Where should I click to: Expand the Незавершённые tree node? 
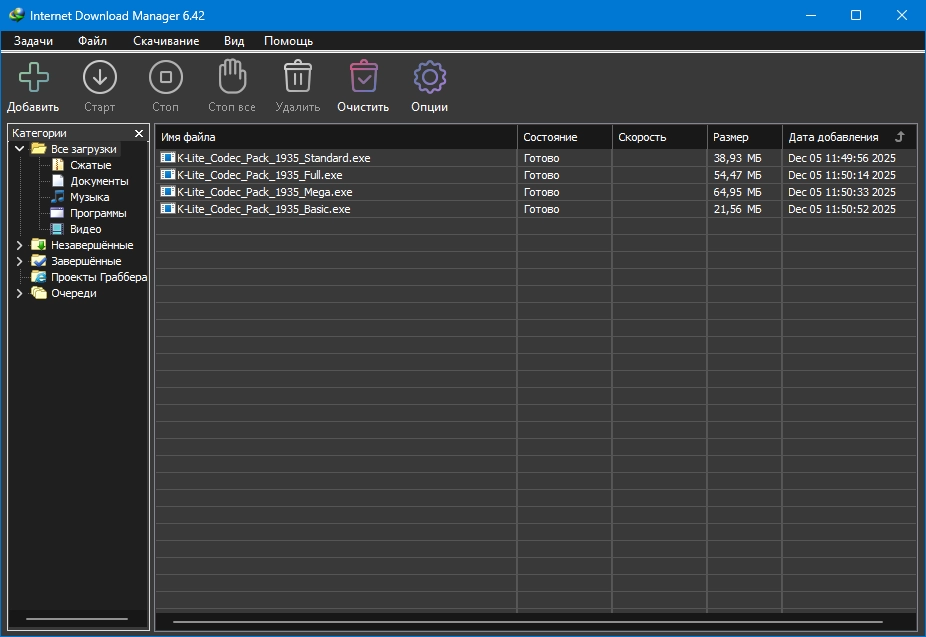coord(19,245)
